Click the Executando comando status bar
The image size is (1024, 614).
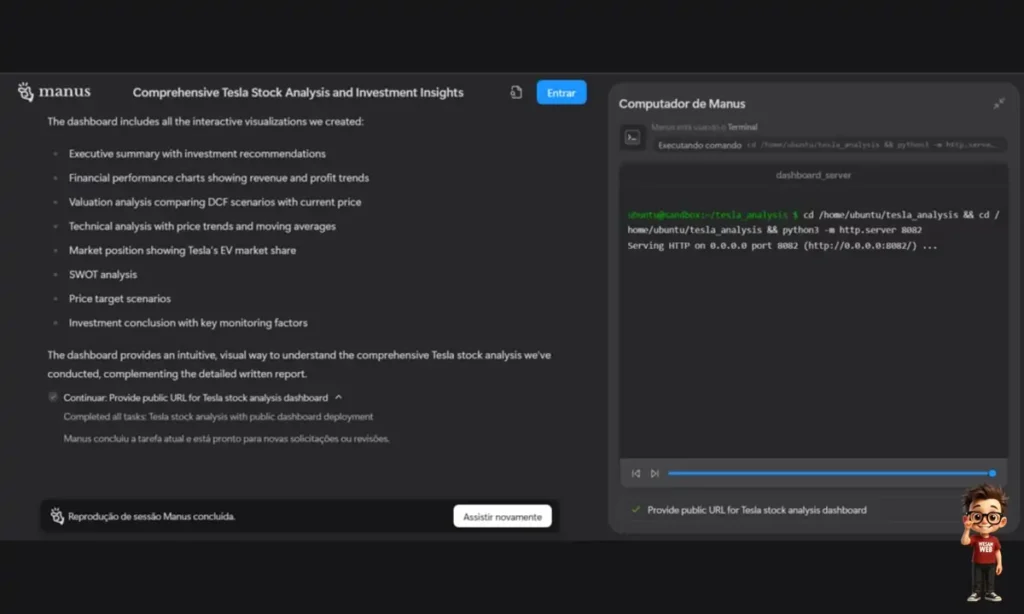click(828, 145)
